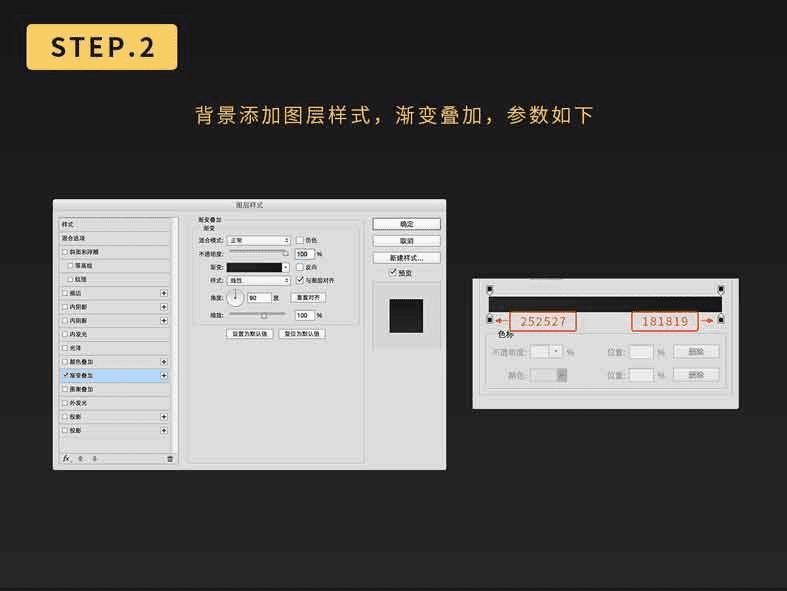Click the angle 90 input field

tap(259, 298)
